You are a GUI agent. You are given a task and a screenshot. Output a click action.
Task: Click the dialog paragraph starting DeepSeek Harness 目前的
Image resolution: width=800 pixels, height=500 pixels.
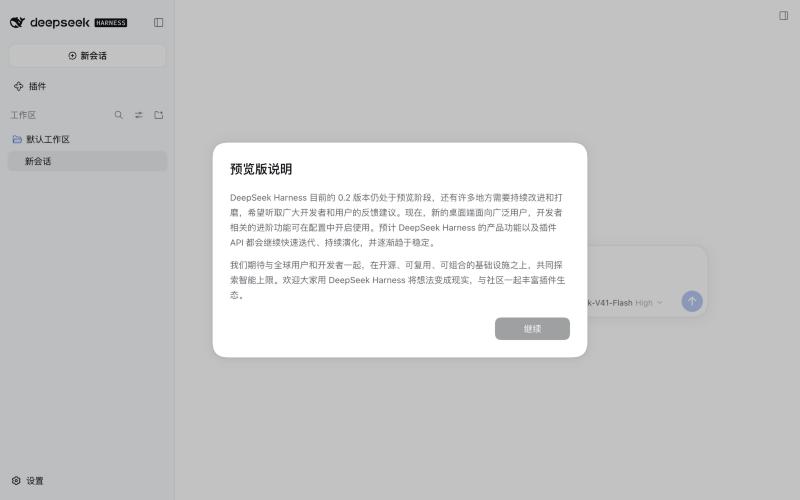[396, 220]
